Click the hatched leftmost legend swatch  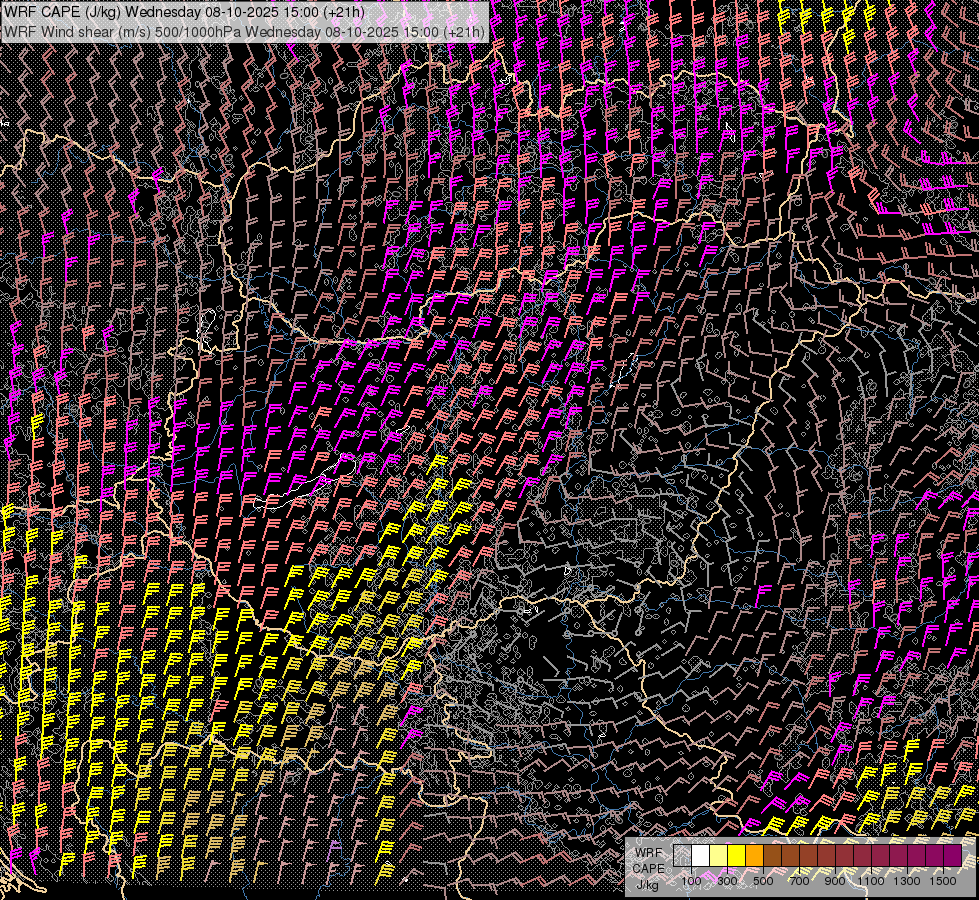coord(683,856)
